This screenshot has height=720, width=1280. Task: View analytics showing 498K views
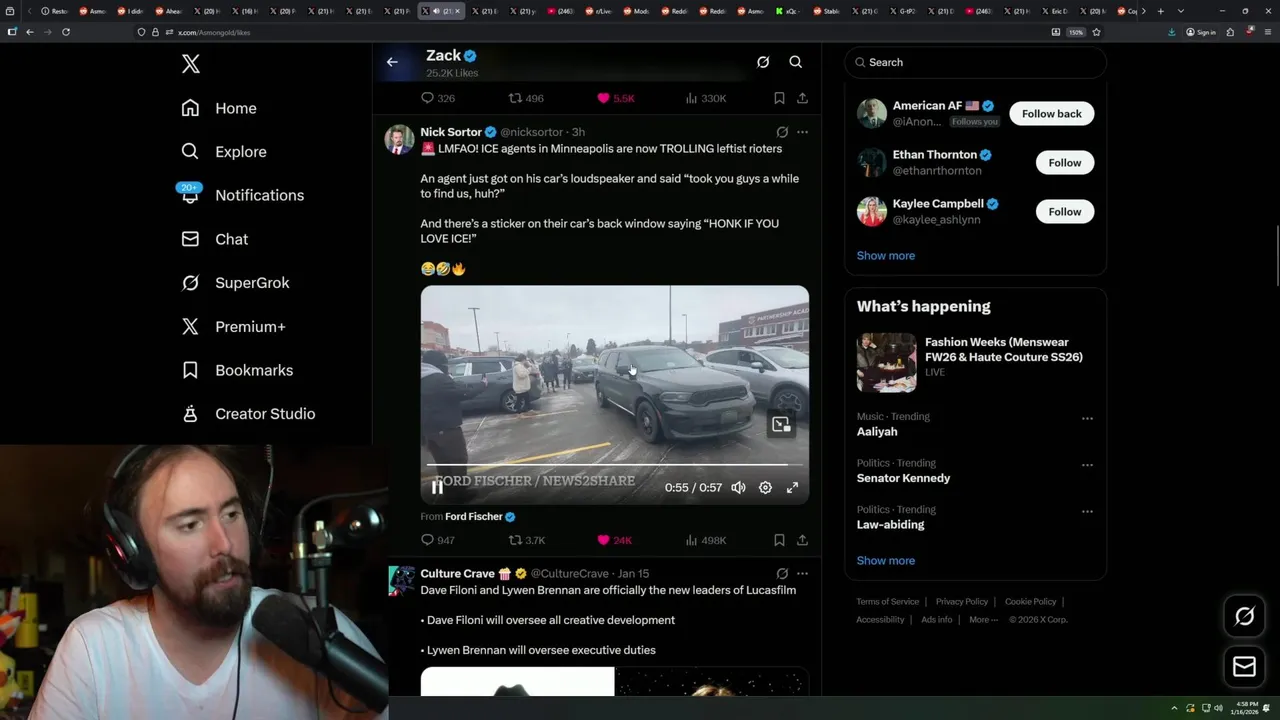click(x=705, y=540)
